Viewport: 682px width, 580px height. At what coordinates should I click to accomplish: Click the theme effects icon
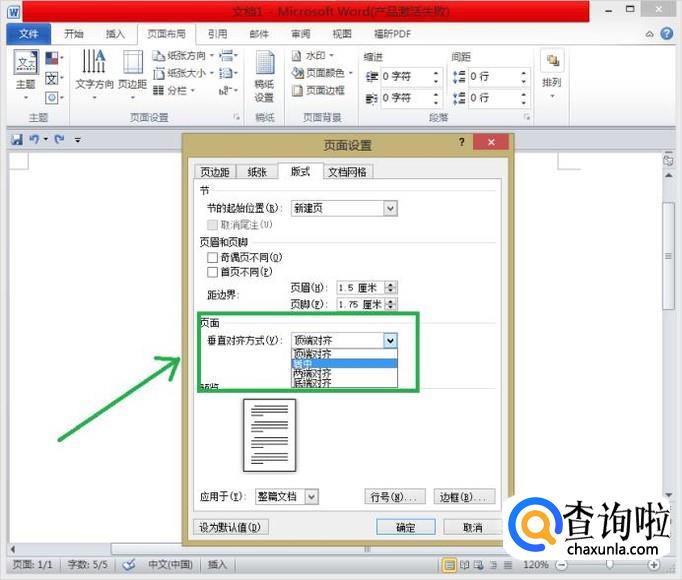point(53,97)
